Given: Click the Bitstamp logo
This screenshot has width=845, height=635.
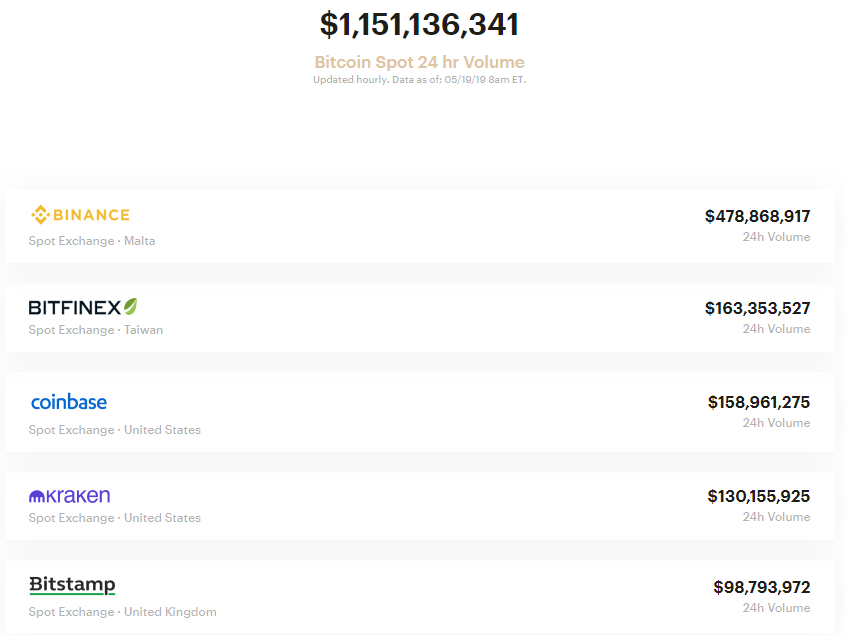Looking at the screenshot, I should point(72,584).
